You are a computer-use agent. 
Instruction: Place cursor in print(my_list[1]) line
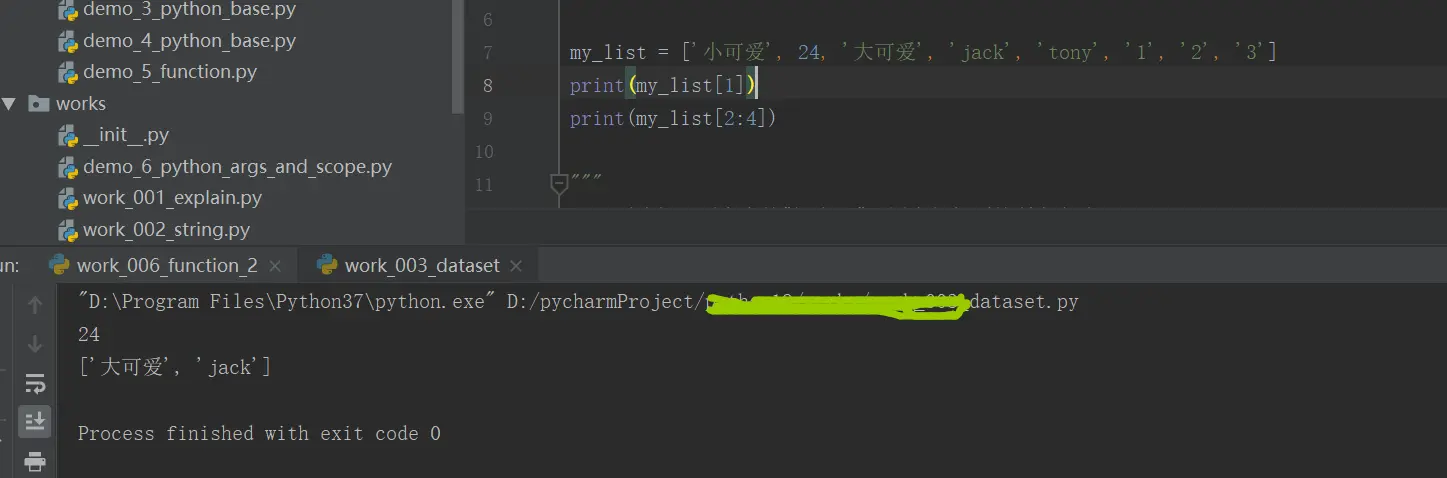click(664, 85)
